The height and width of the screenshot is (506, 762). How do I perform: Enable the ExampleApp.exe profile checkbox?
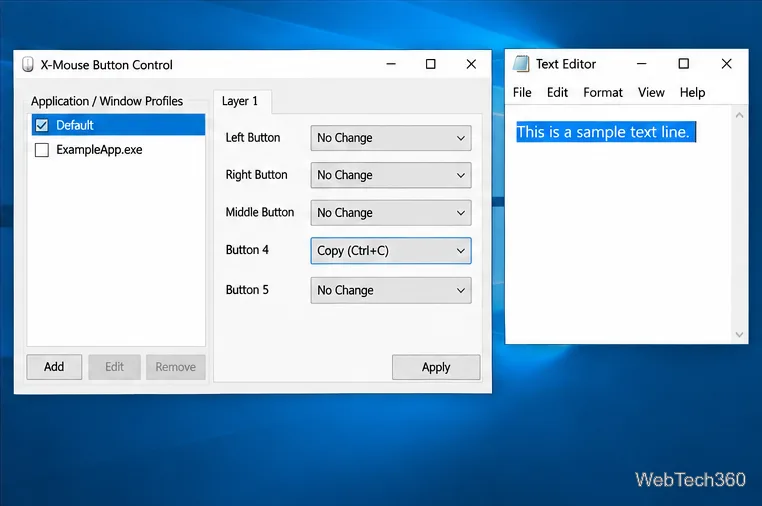(42, 150)
